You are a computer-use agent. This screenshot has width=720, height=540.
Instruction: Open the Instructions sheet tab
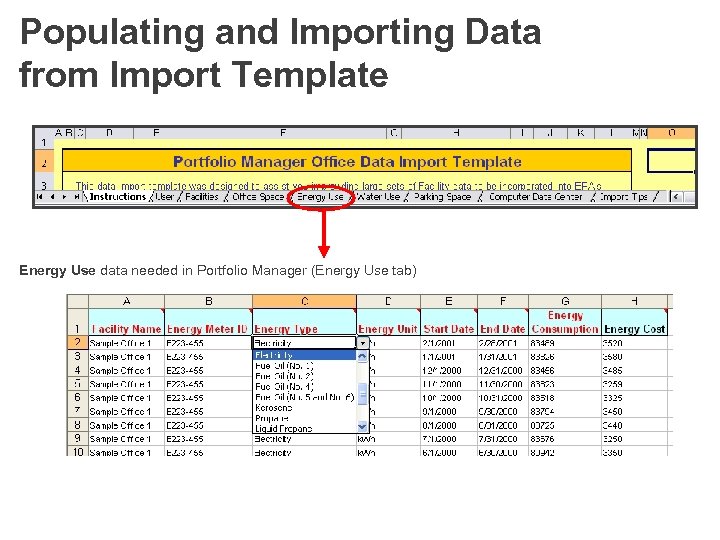coord(118,197)
